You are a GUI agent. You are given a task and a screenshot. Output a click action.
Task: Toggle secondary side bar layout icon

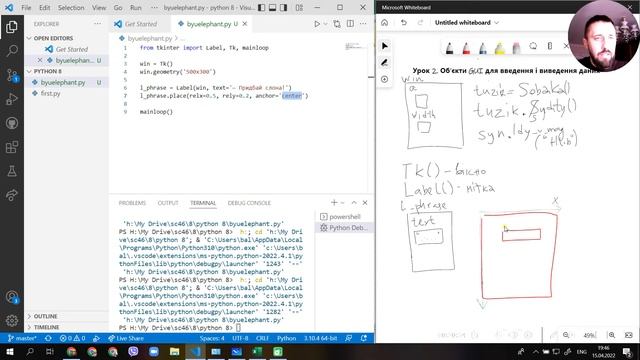(283, 7)
